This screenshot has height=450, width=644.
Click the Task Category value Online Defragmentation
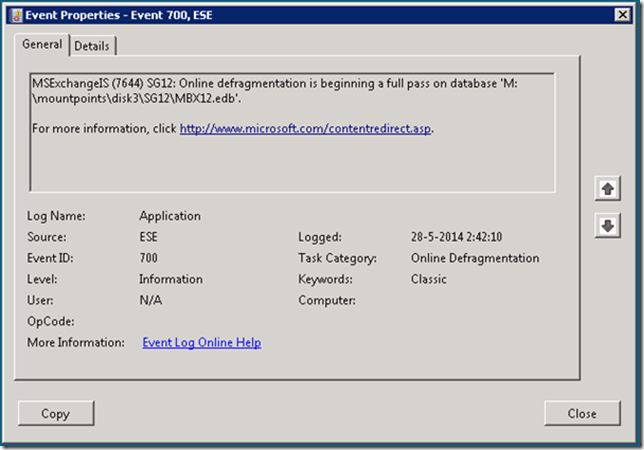pyautogui.click(x=474, y=258)
